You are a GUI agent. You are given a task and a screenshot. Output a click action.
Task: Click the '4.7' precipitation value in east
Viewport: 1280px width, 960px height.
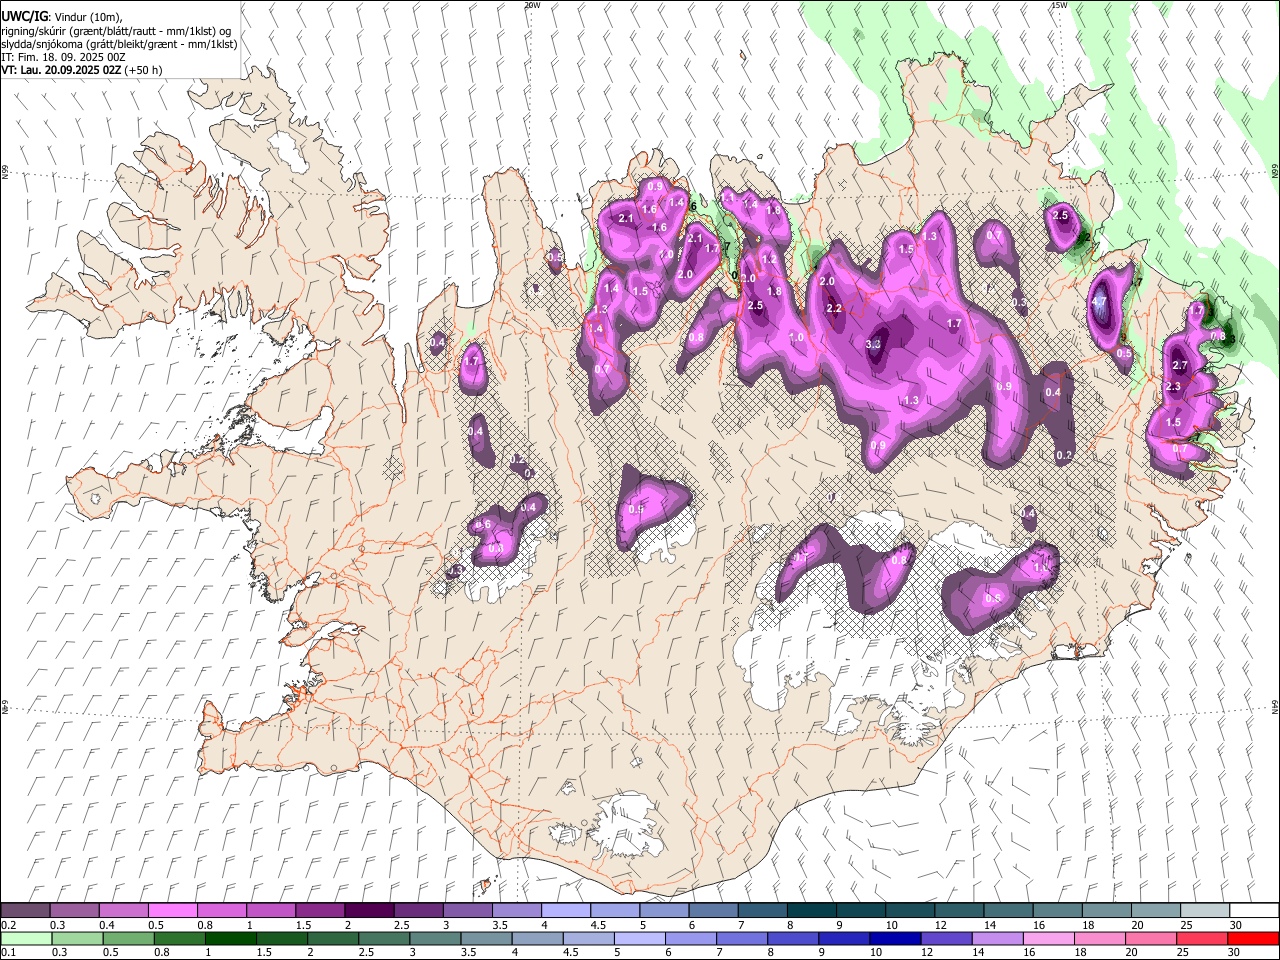[1099, 301]
